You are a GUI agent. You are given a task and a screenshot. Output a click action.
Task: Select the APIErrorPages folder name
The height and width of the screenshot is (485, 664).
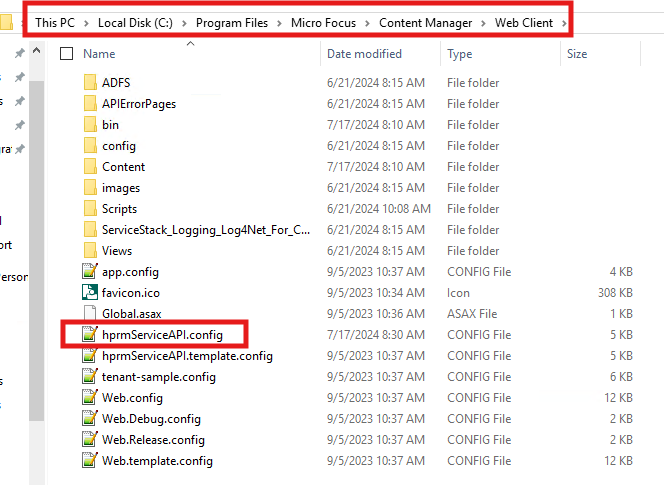[x=139, y=104]
